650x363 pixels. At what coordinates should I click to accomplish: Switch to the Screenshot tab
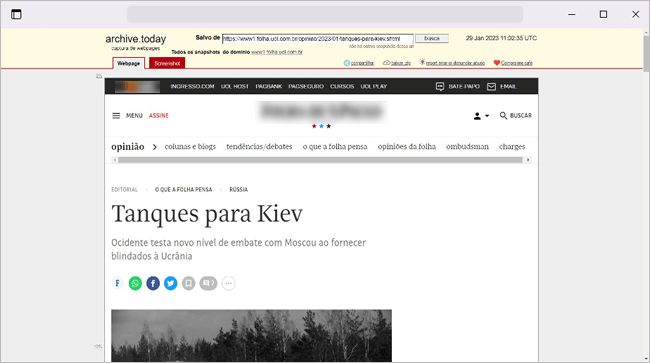coord(167,63)
